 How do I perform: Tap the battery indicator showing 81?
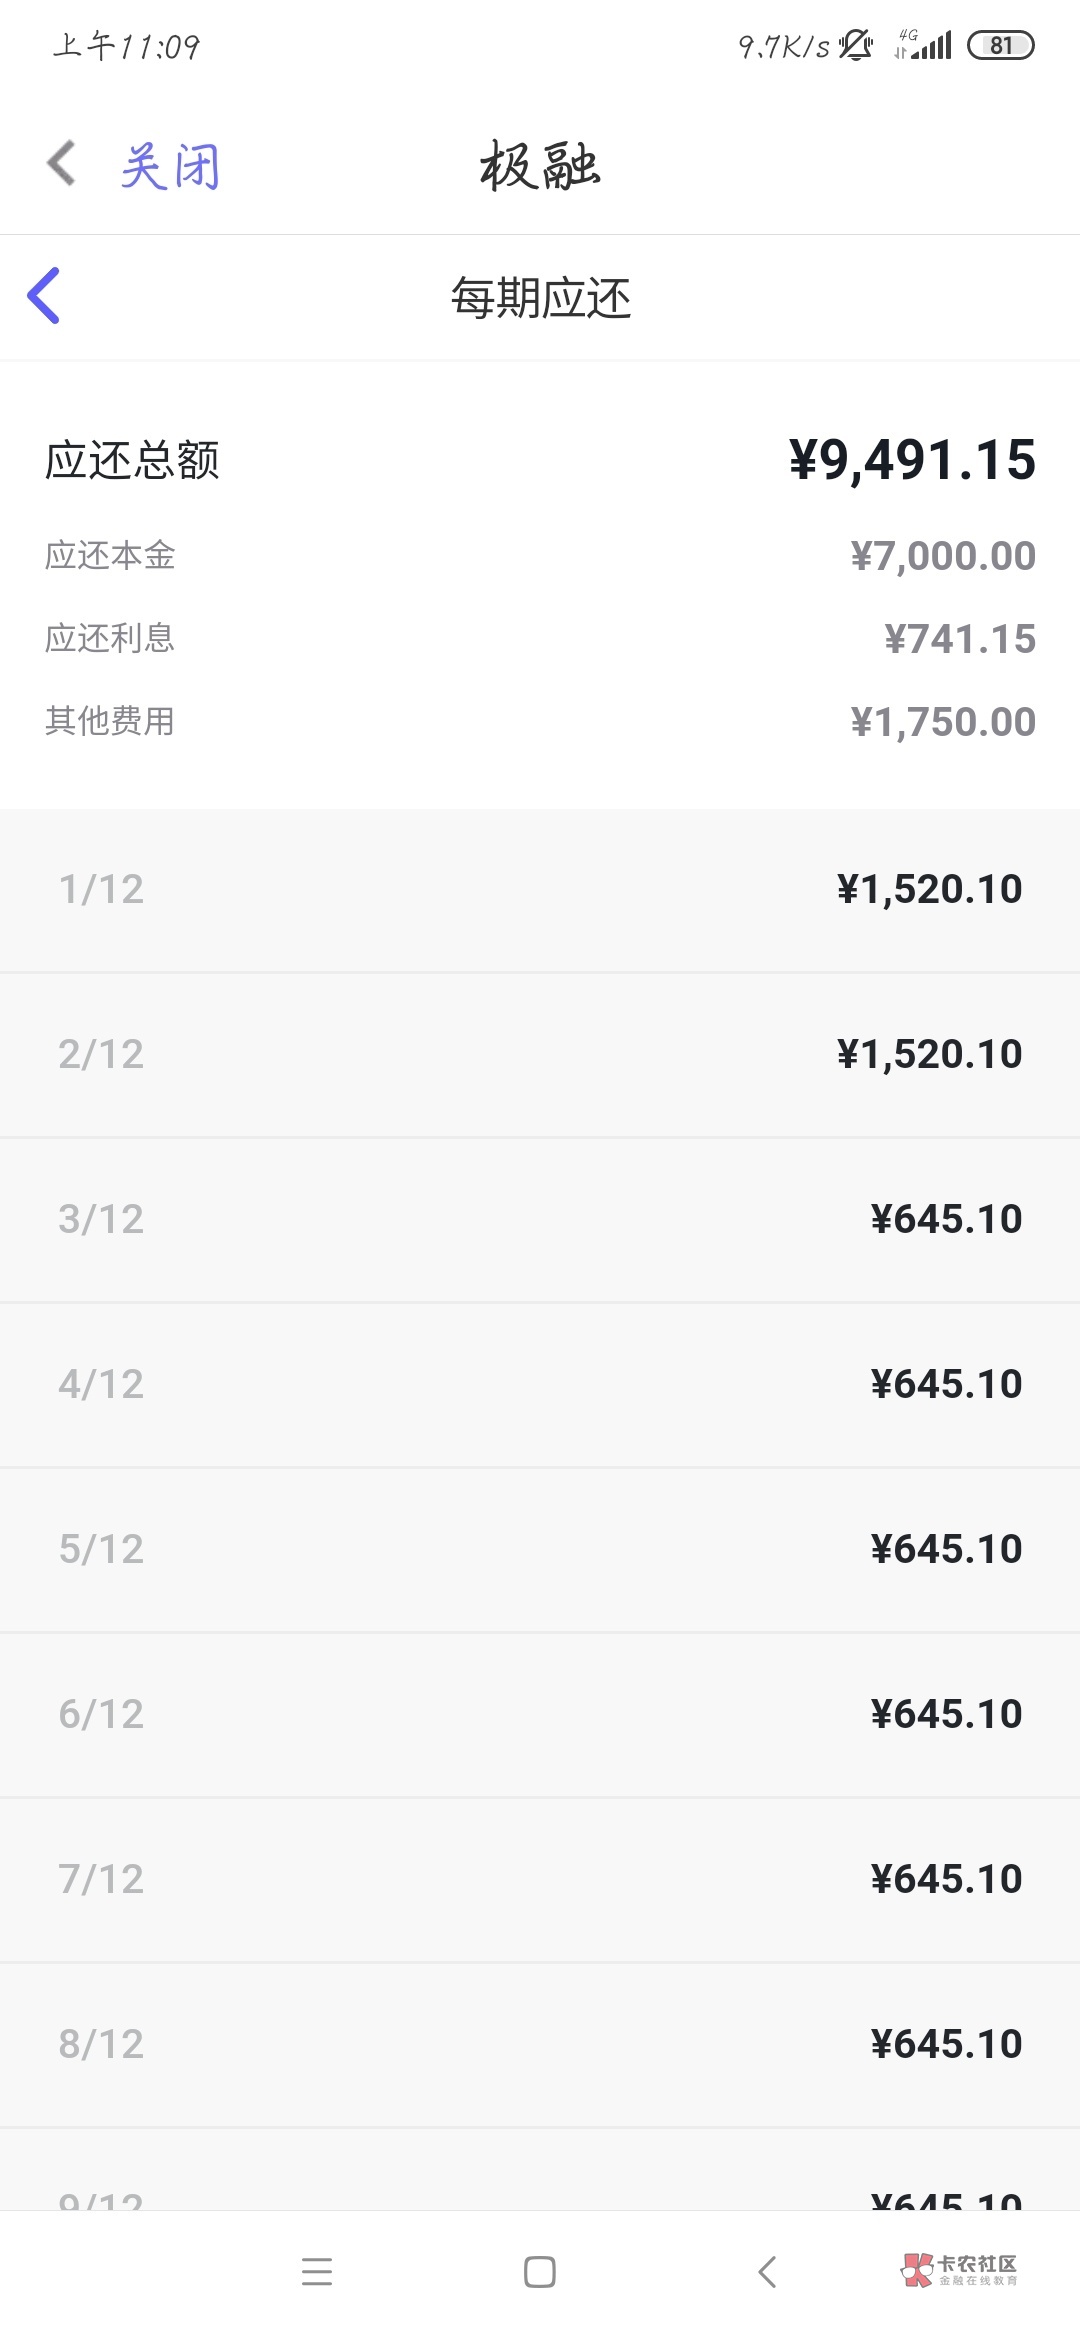1000,45
